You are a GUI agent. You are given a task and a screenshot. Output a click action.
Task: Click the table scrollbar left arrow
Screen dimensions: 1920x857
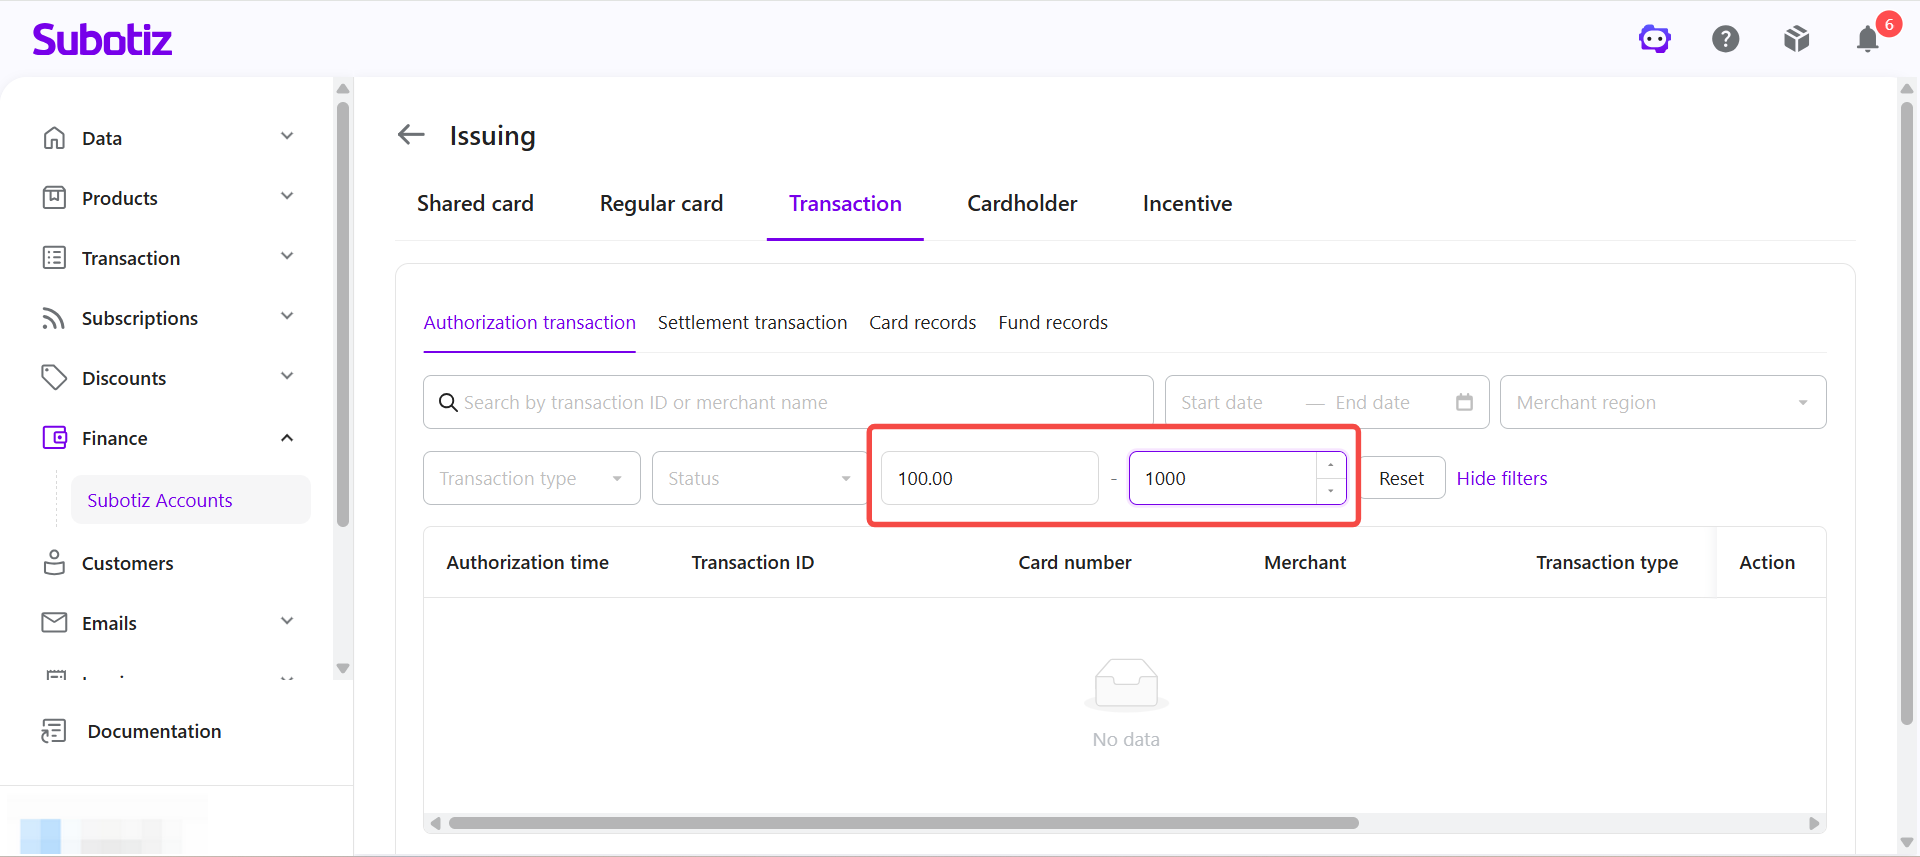point(435,823)
